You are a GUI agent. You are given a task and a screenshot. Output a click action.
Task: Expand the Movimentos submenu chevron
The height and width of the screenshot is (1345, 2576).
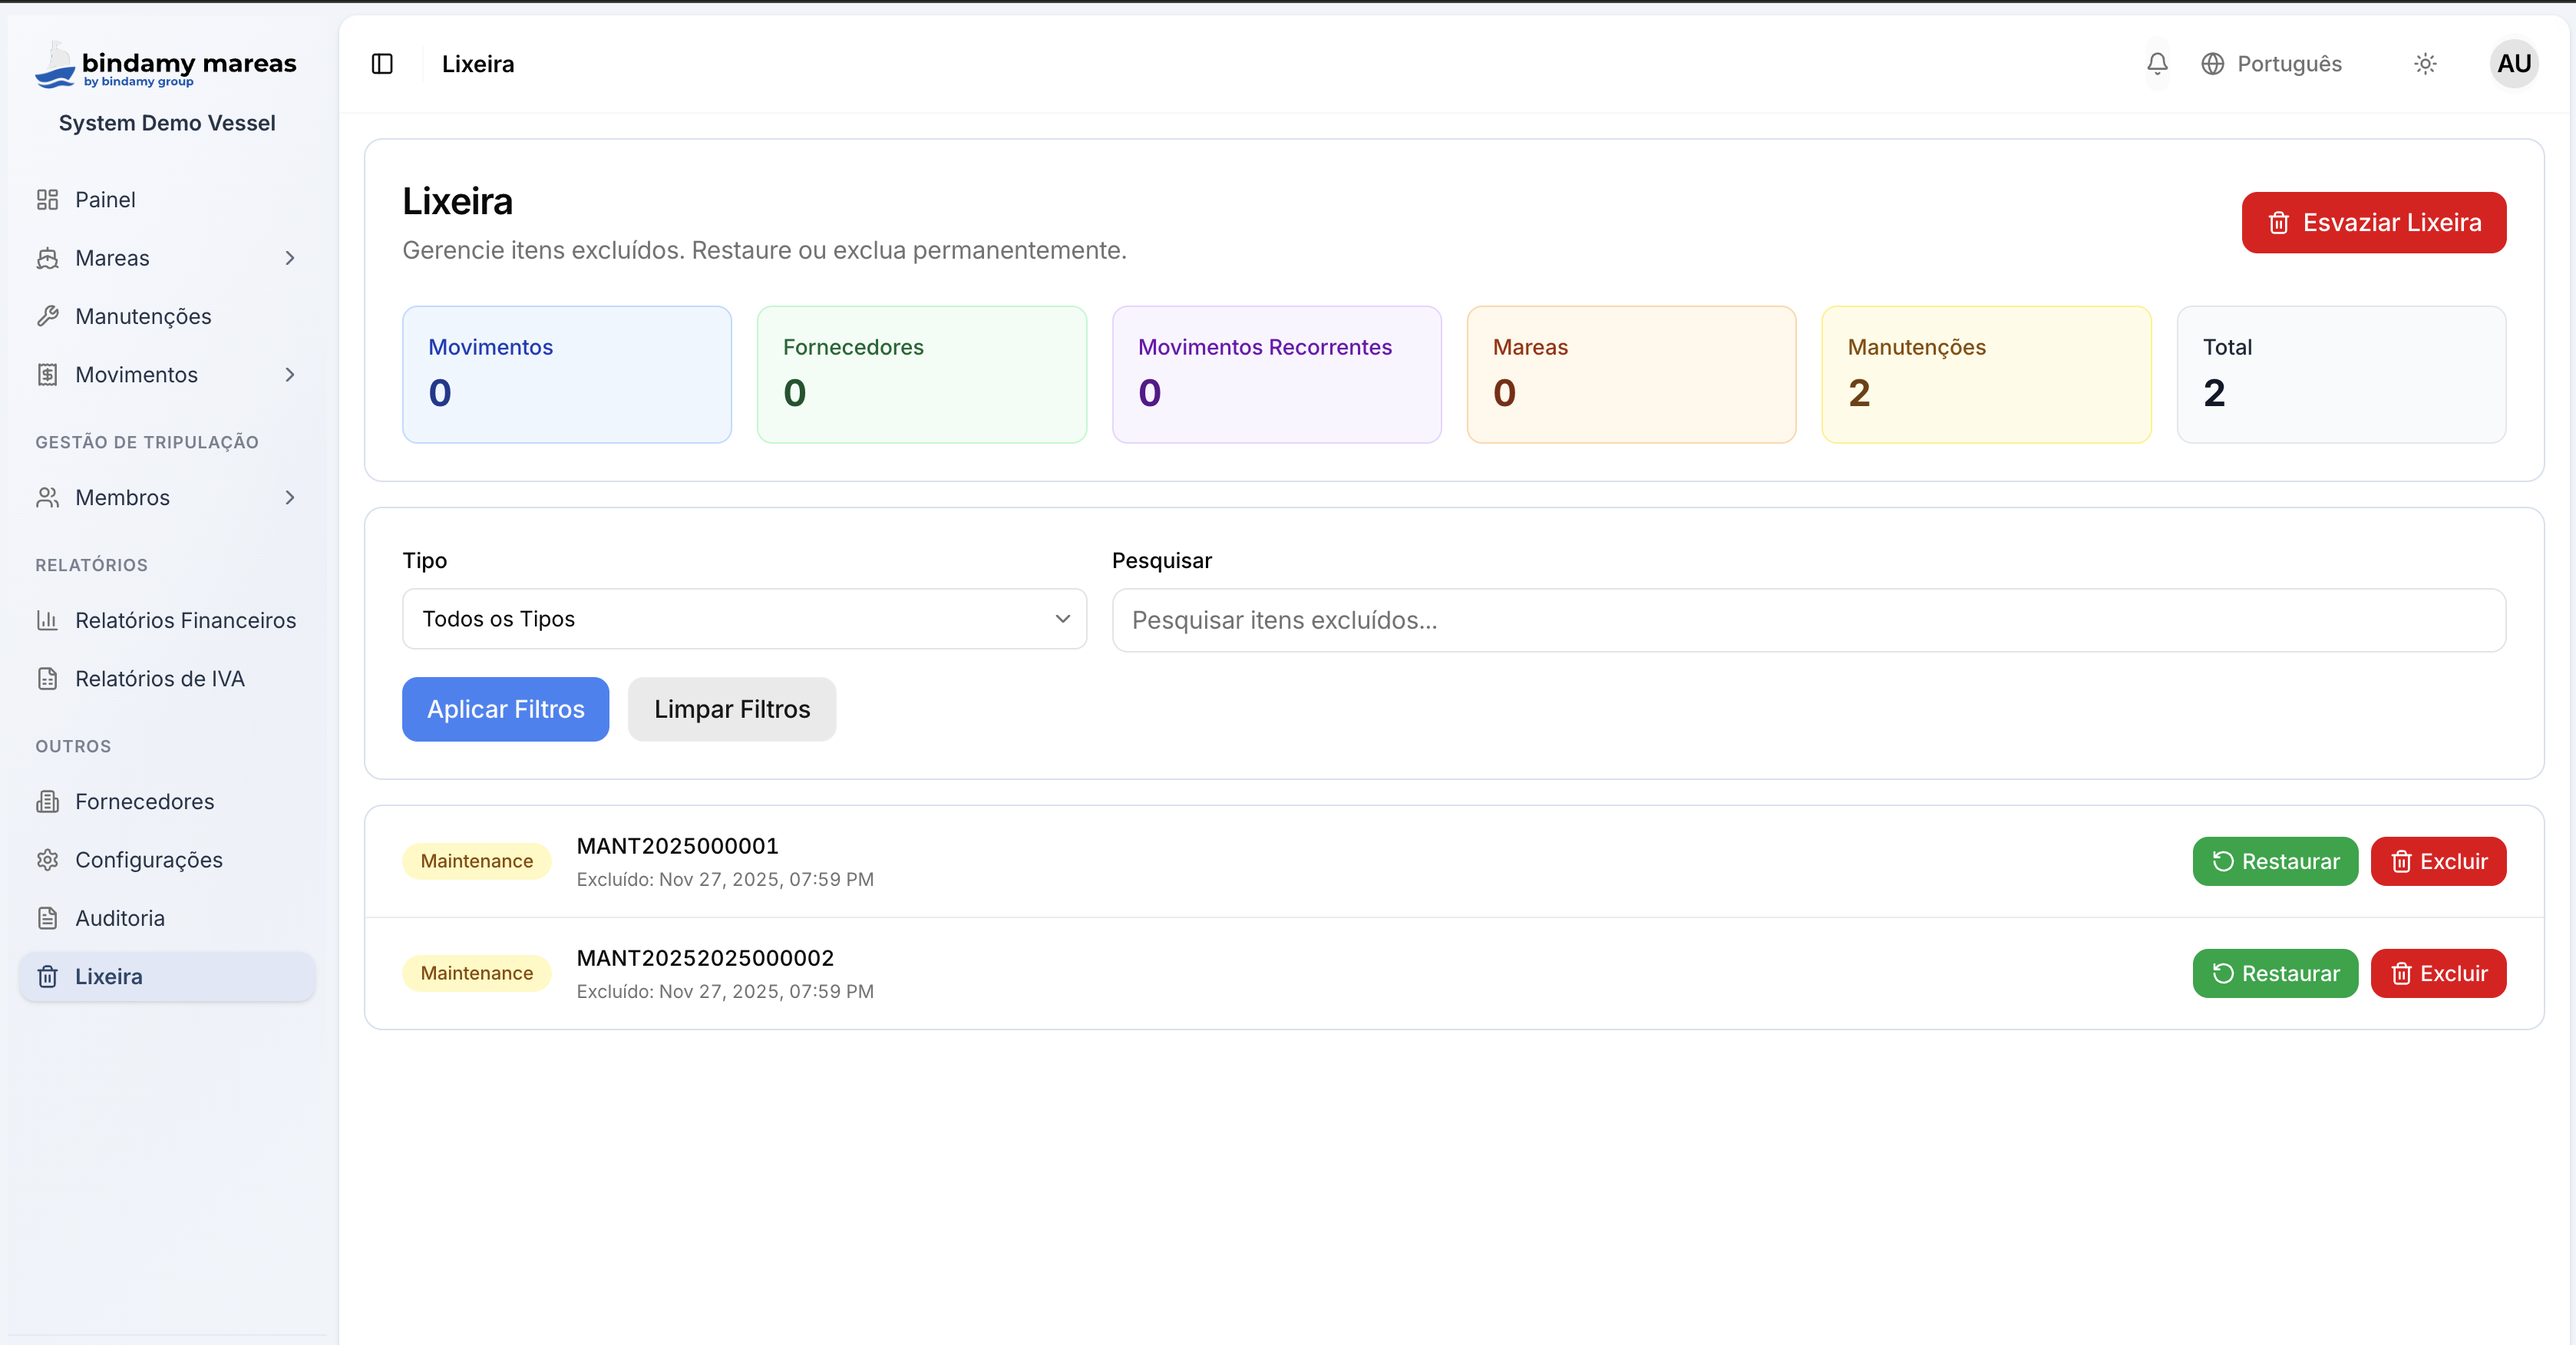tap(290, 375)
